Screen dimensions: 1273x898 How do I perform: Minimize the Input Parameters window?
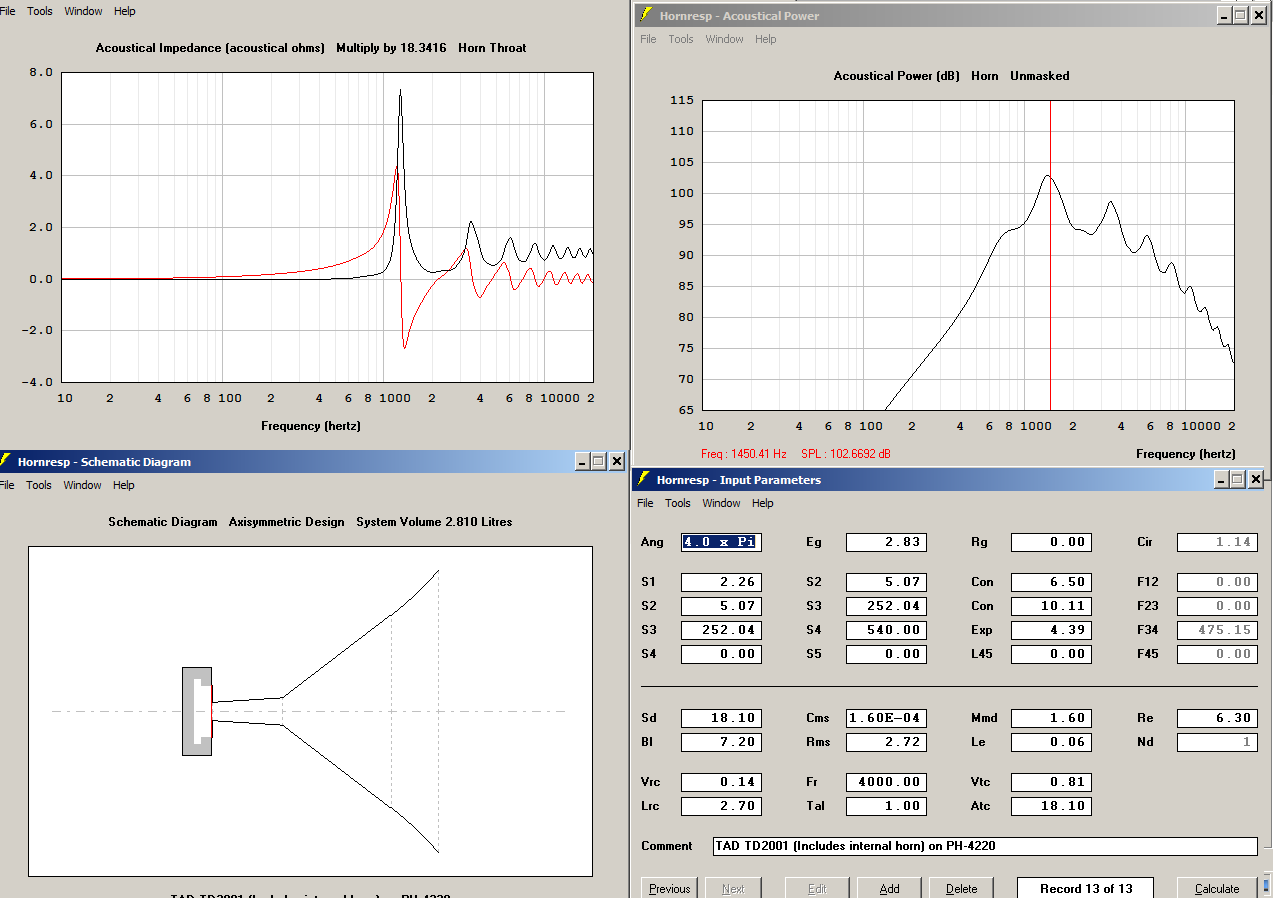click(x=1223, y=479)
